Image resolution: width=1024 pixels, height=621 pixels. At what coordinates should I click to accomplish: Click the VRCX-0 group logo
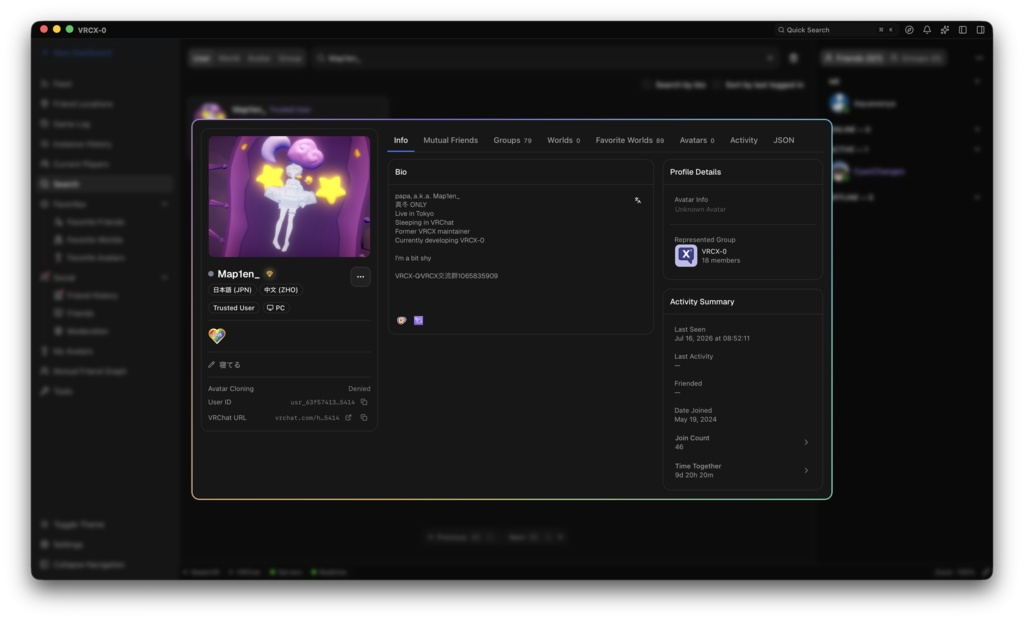coord(685,255)
